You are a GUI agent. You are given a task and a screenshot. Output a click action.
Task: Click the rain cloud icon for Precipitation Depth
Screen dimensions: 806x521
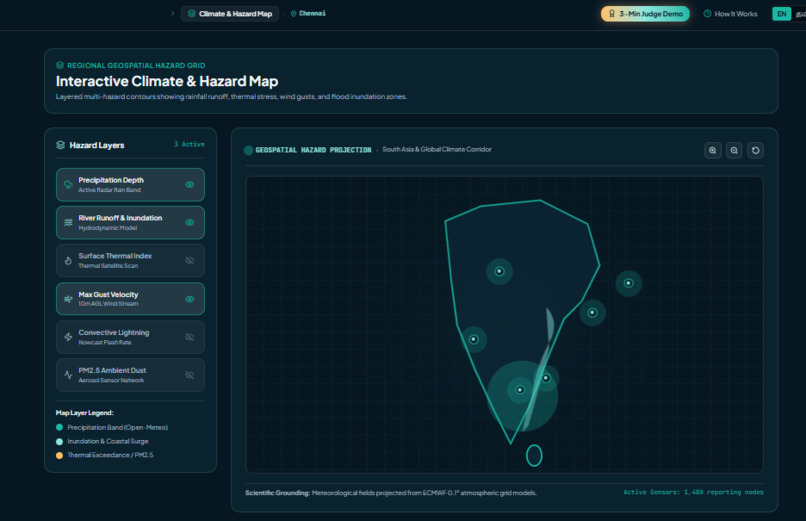tap(68, 185)
